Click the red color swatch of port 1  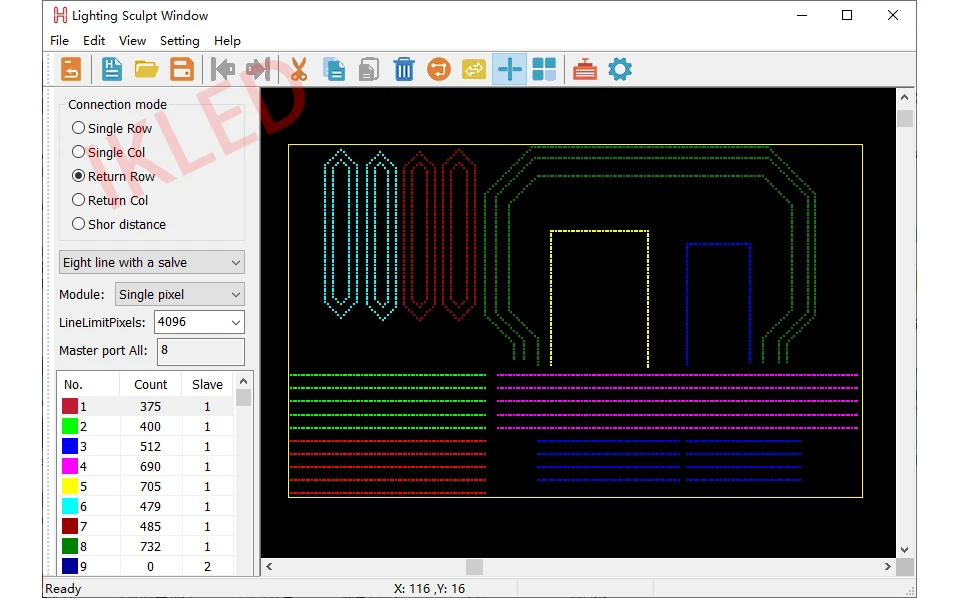point(70,406)
